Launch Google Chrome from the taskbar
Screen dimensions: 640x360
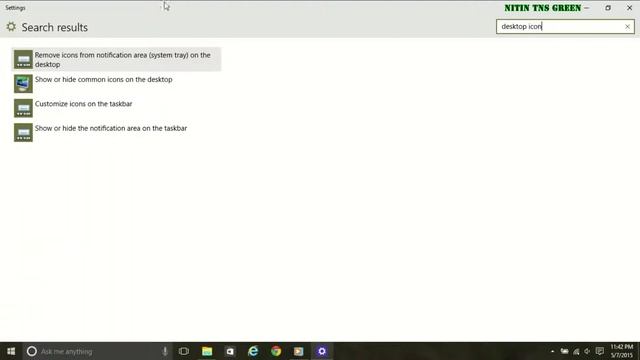pyautogui.click(x=276, y=351)
